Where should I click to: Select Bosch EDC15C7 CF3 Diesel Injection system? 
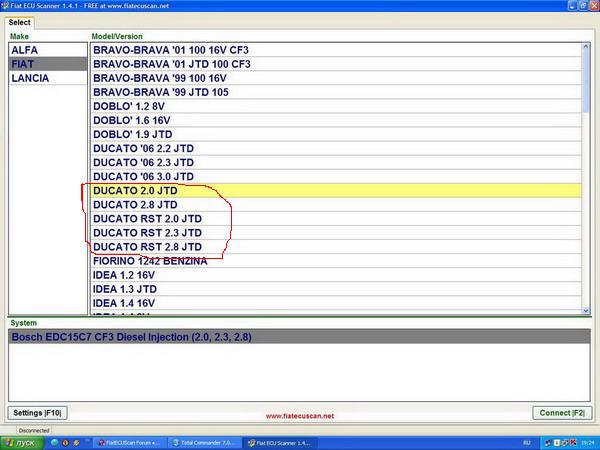coord(130,338)
